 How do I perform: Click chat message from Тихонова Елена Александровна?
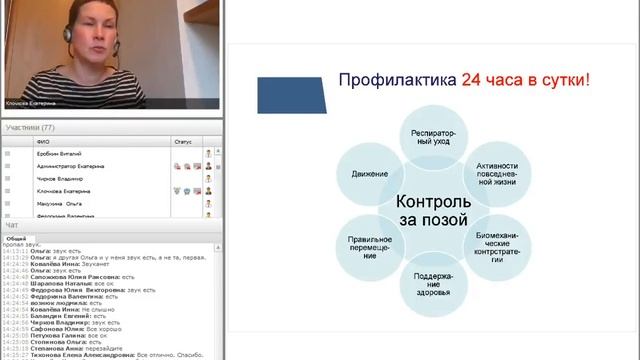(x=103, y=355)
